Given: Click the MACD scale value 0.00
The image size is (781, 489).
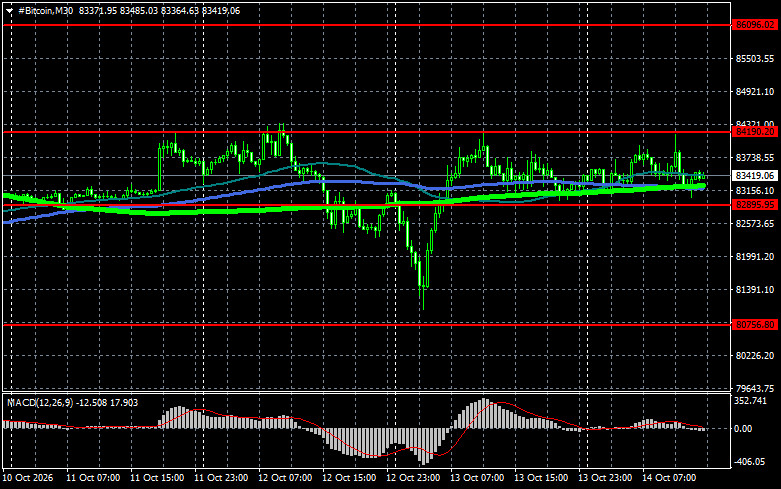Looking at the screenshot, I should pyautogui.click(x=743, y=429).
